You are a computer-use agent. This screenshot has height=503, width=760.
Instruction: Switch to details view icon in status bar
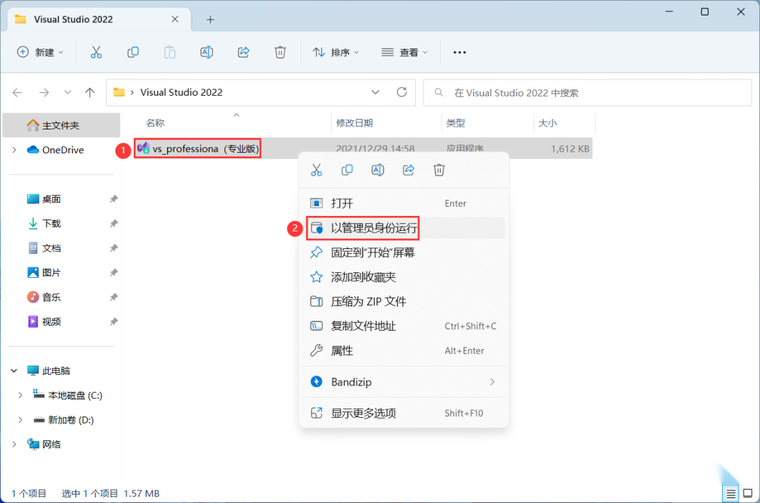point(730,494)
